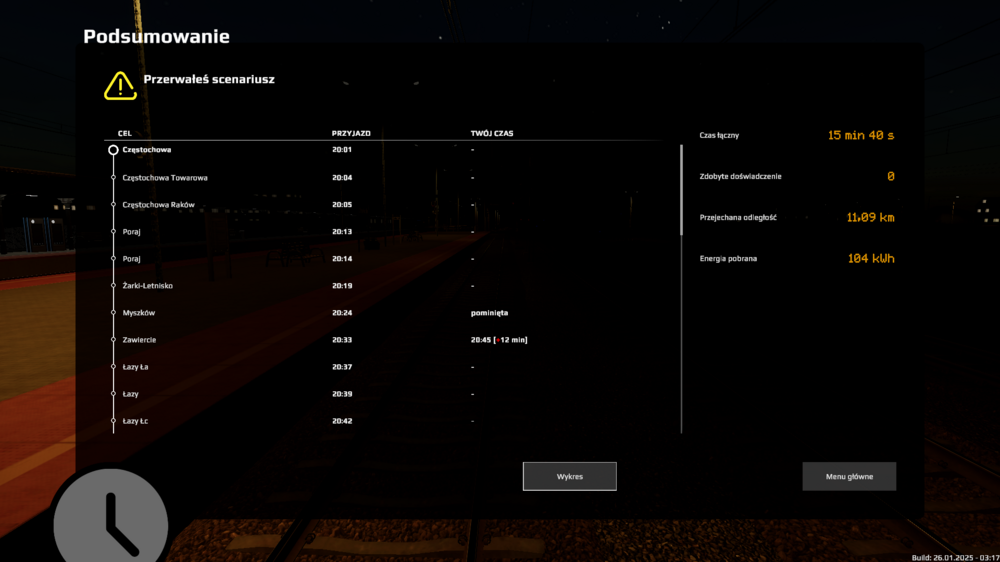Click the 'Przerwałeś scenariusz' message
Viewport: 1000px width, 562px height.
pyautogui.click(x=209, y=79)
